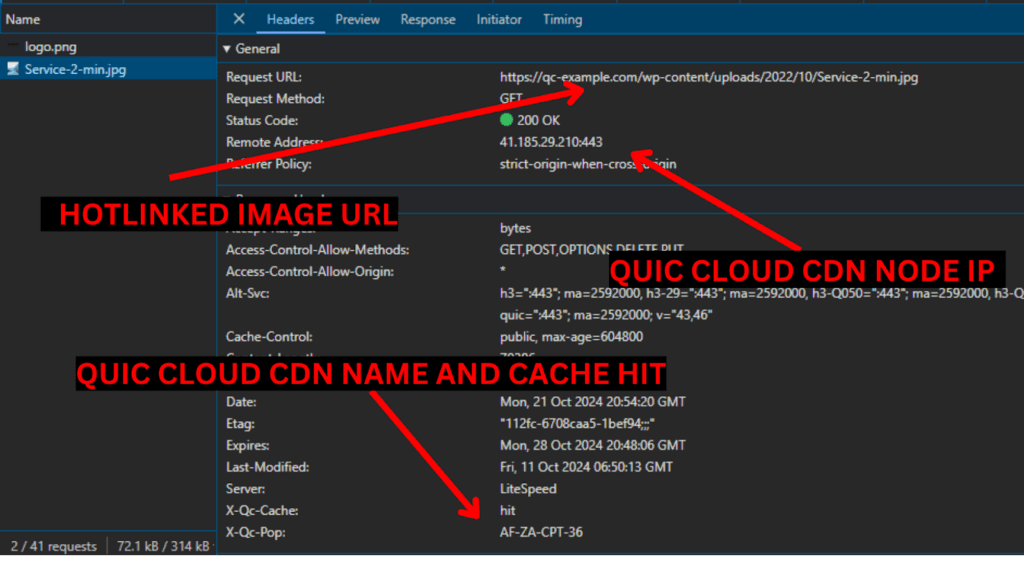Select the Initiator tab
1024x576 pixels.
point(498,19)
